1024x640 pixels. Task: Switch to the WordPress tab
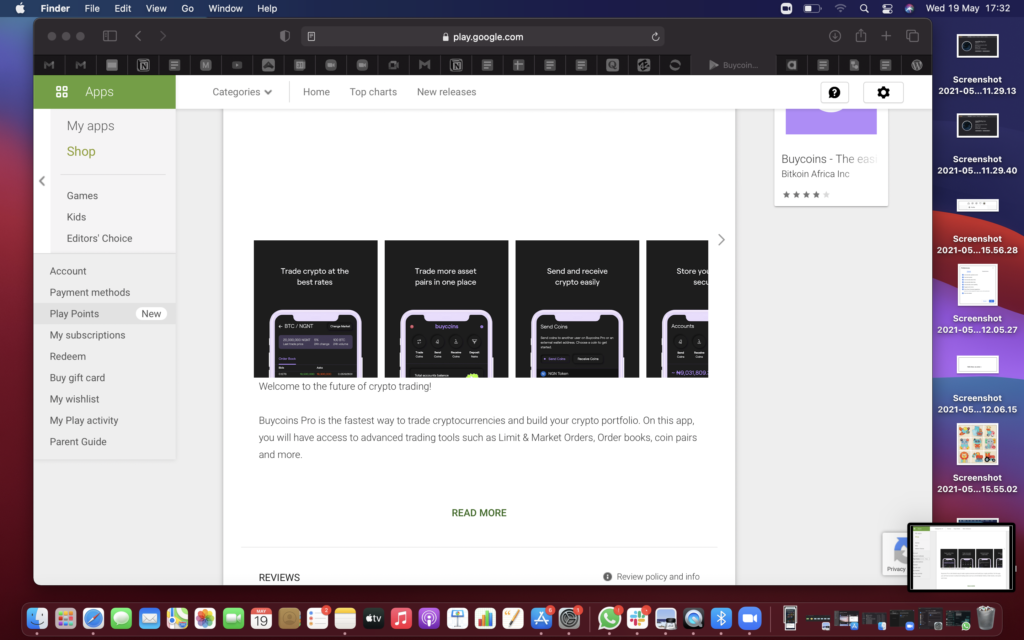point(916,65)
